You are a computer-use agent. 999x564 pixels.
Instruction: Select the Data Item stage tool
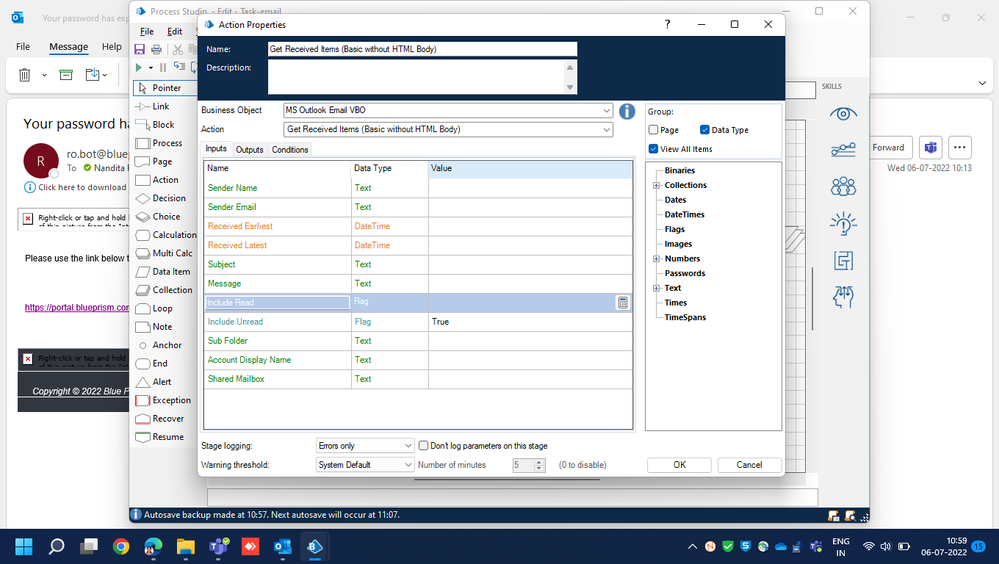(170, 271)
